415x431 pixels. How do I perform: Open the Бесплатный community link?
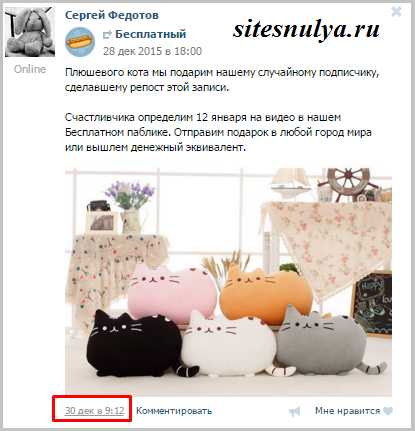pos(151,34)
